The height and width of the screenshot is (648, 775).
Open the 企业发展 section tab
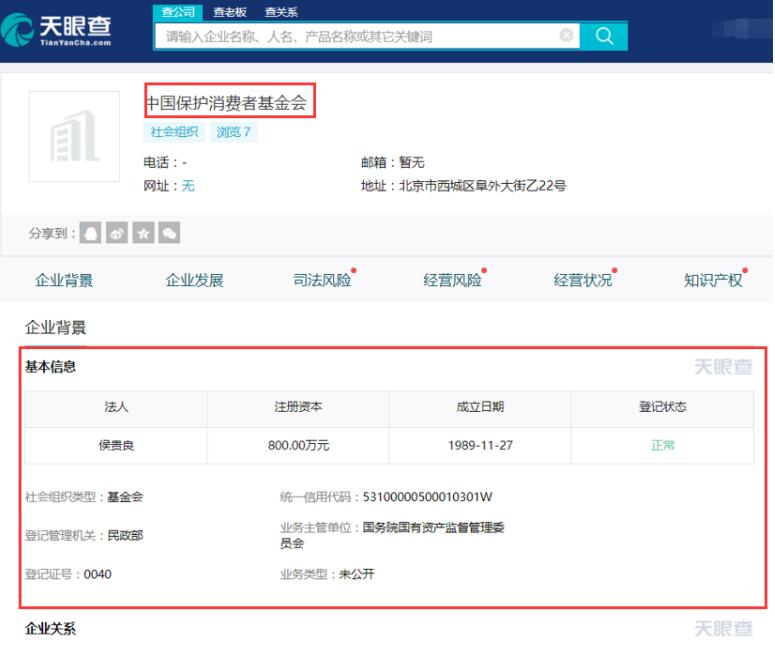[194, 280]
